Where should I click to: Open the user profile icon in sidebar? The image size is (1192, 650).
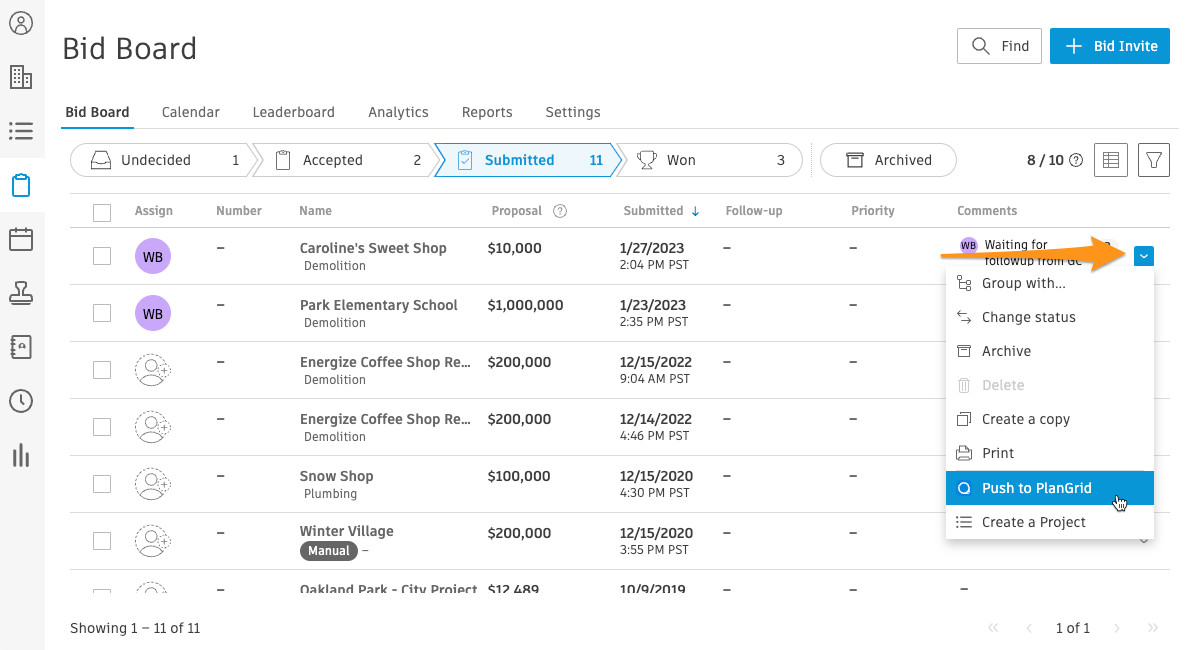21,23
